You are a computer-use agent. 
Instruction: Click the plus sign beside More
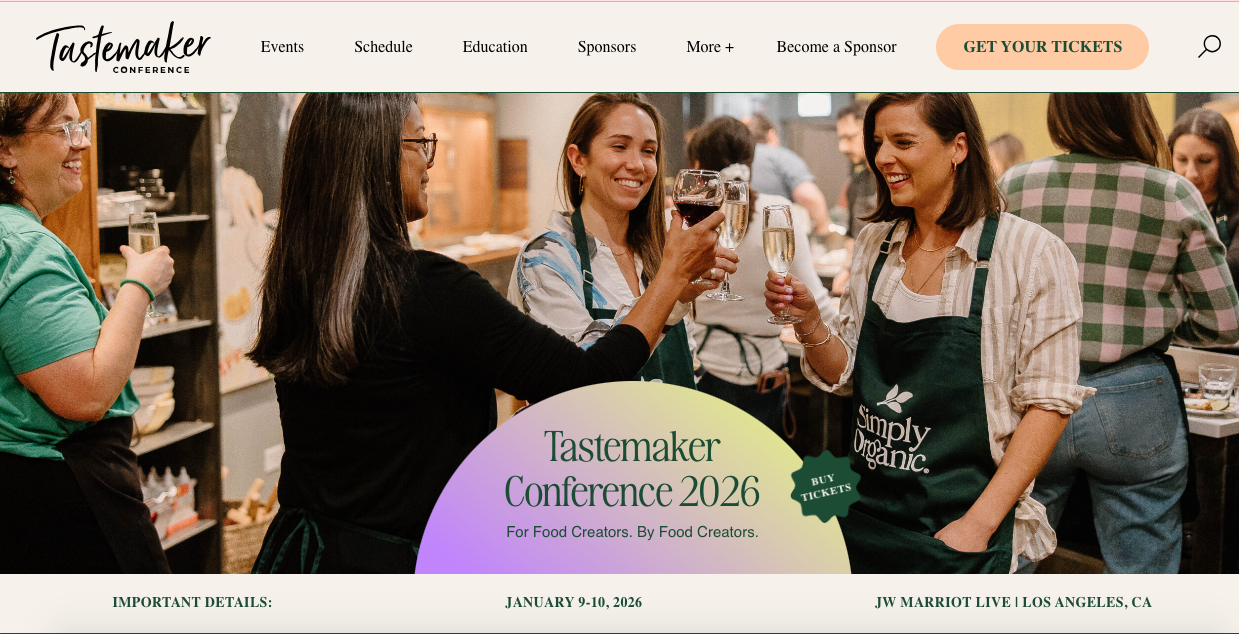coord(729,47)
